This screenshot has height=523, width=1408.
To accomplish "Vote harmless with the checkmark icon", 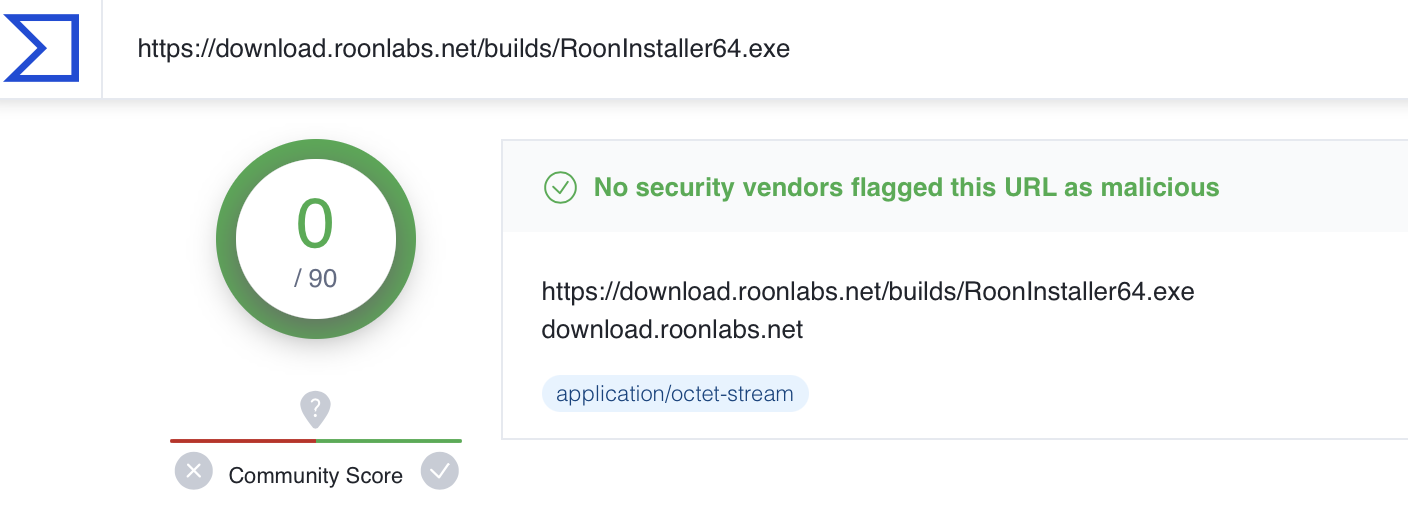I will click(x=439, y=470).
